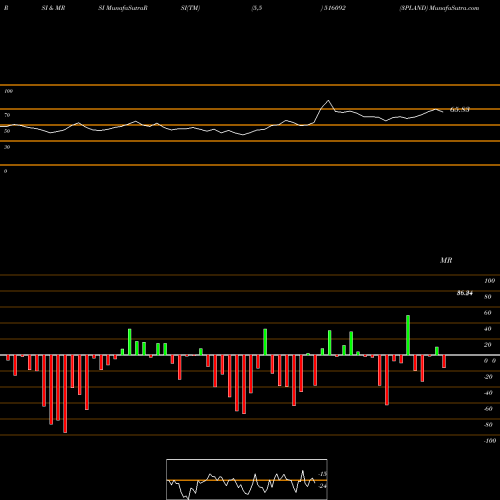The image size is (500, 500).
Task: Open the mini overview chart at bottom
Action: 247,479
